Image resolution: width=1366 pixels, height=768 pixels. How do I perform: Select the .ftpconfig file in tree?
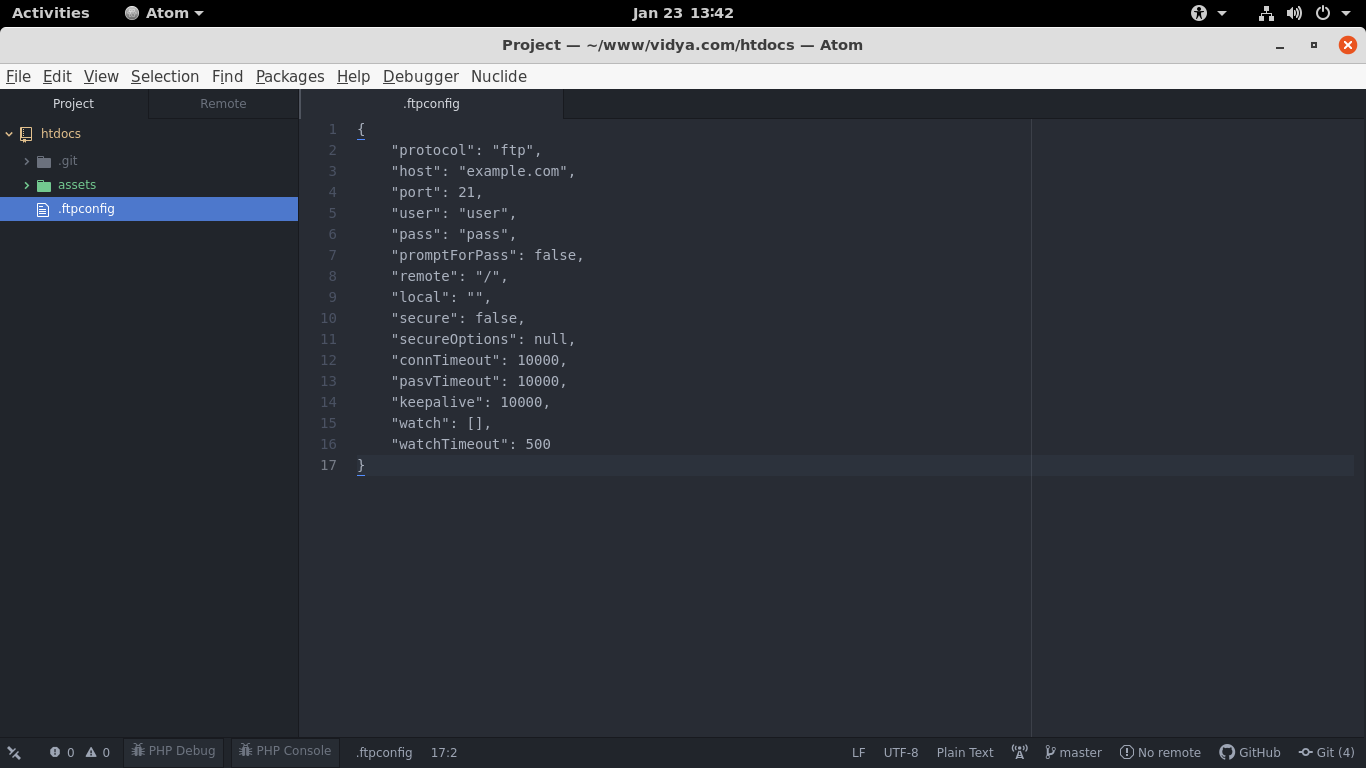[x=149, y=209]
